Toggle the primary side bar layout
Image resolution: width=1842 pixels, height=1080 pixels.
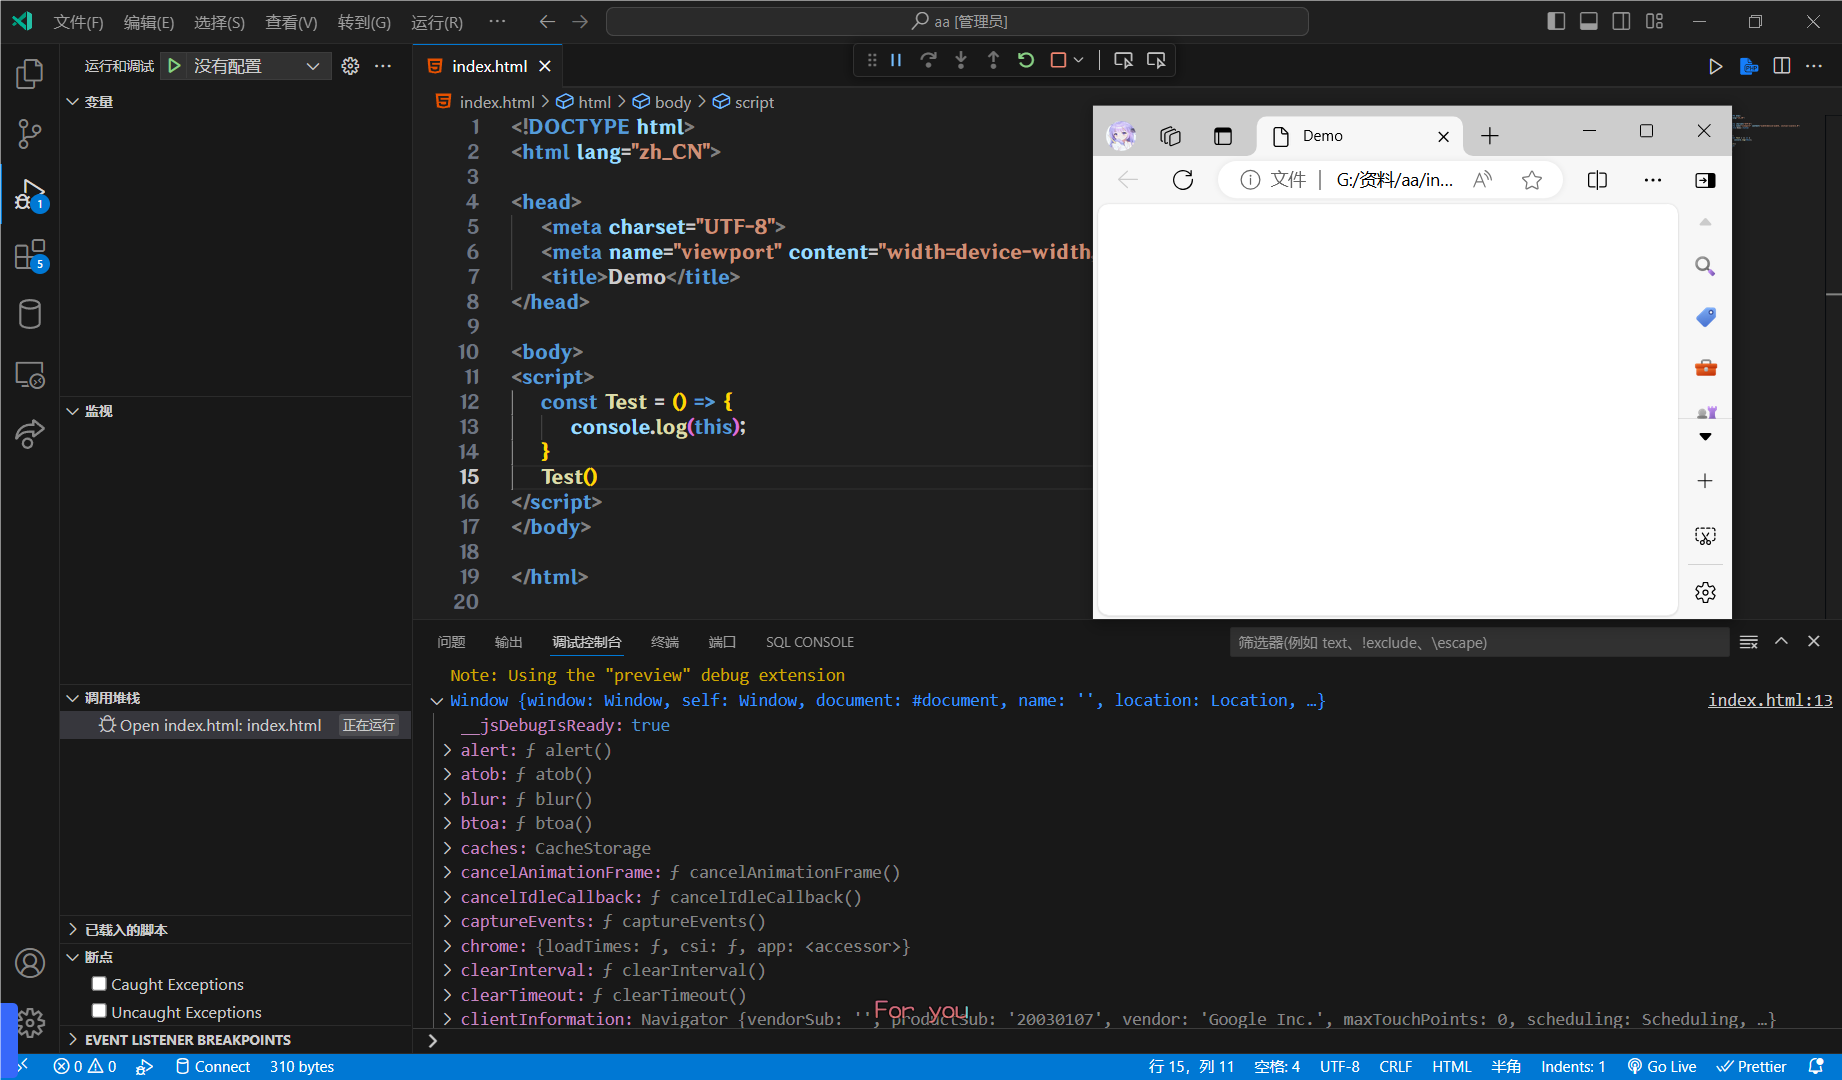1556,21
